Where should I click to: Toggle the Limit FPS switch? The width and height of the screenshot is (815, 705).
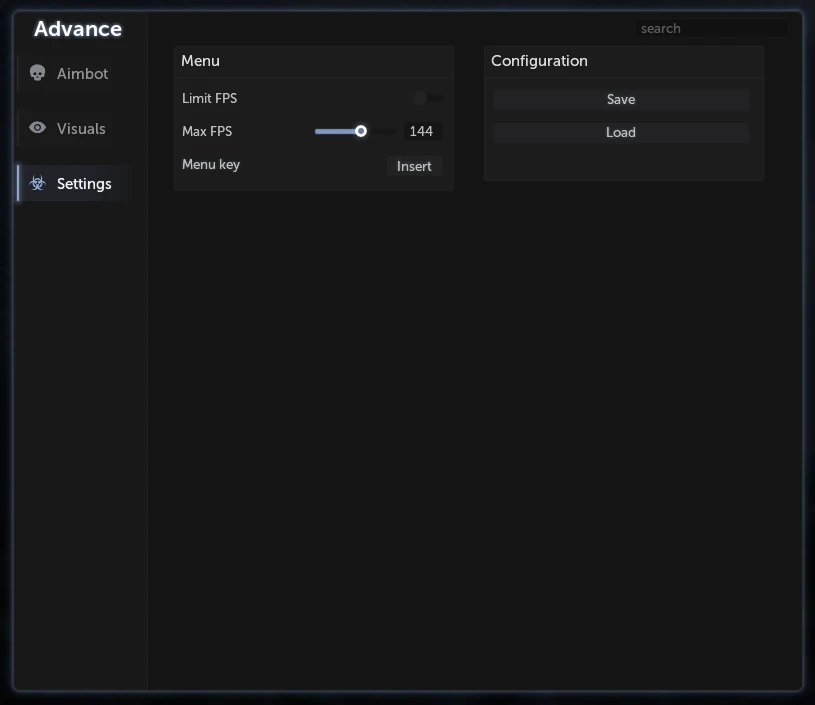click(x=427, y=98)
